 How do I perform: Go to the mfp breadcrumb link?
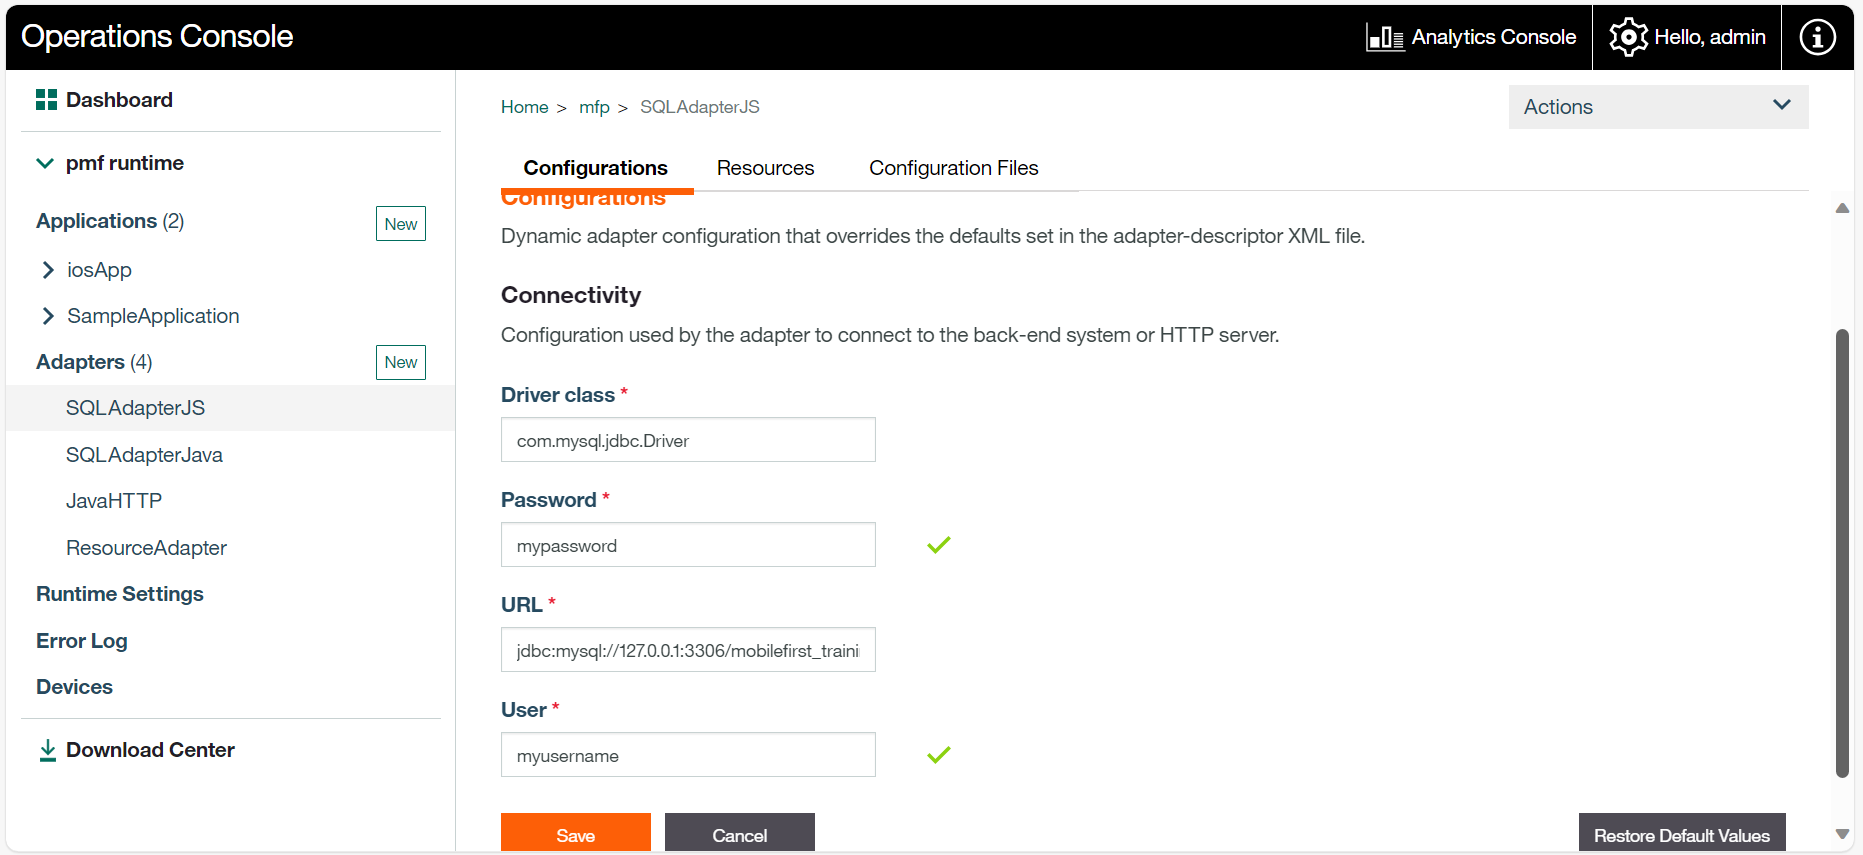click(594, 107)
